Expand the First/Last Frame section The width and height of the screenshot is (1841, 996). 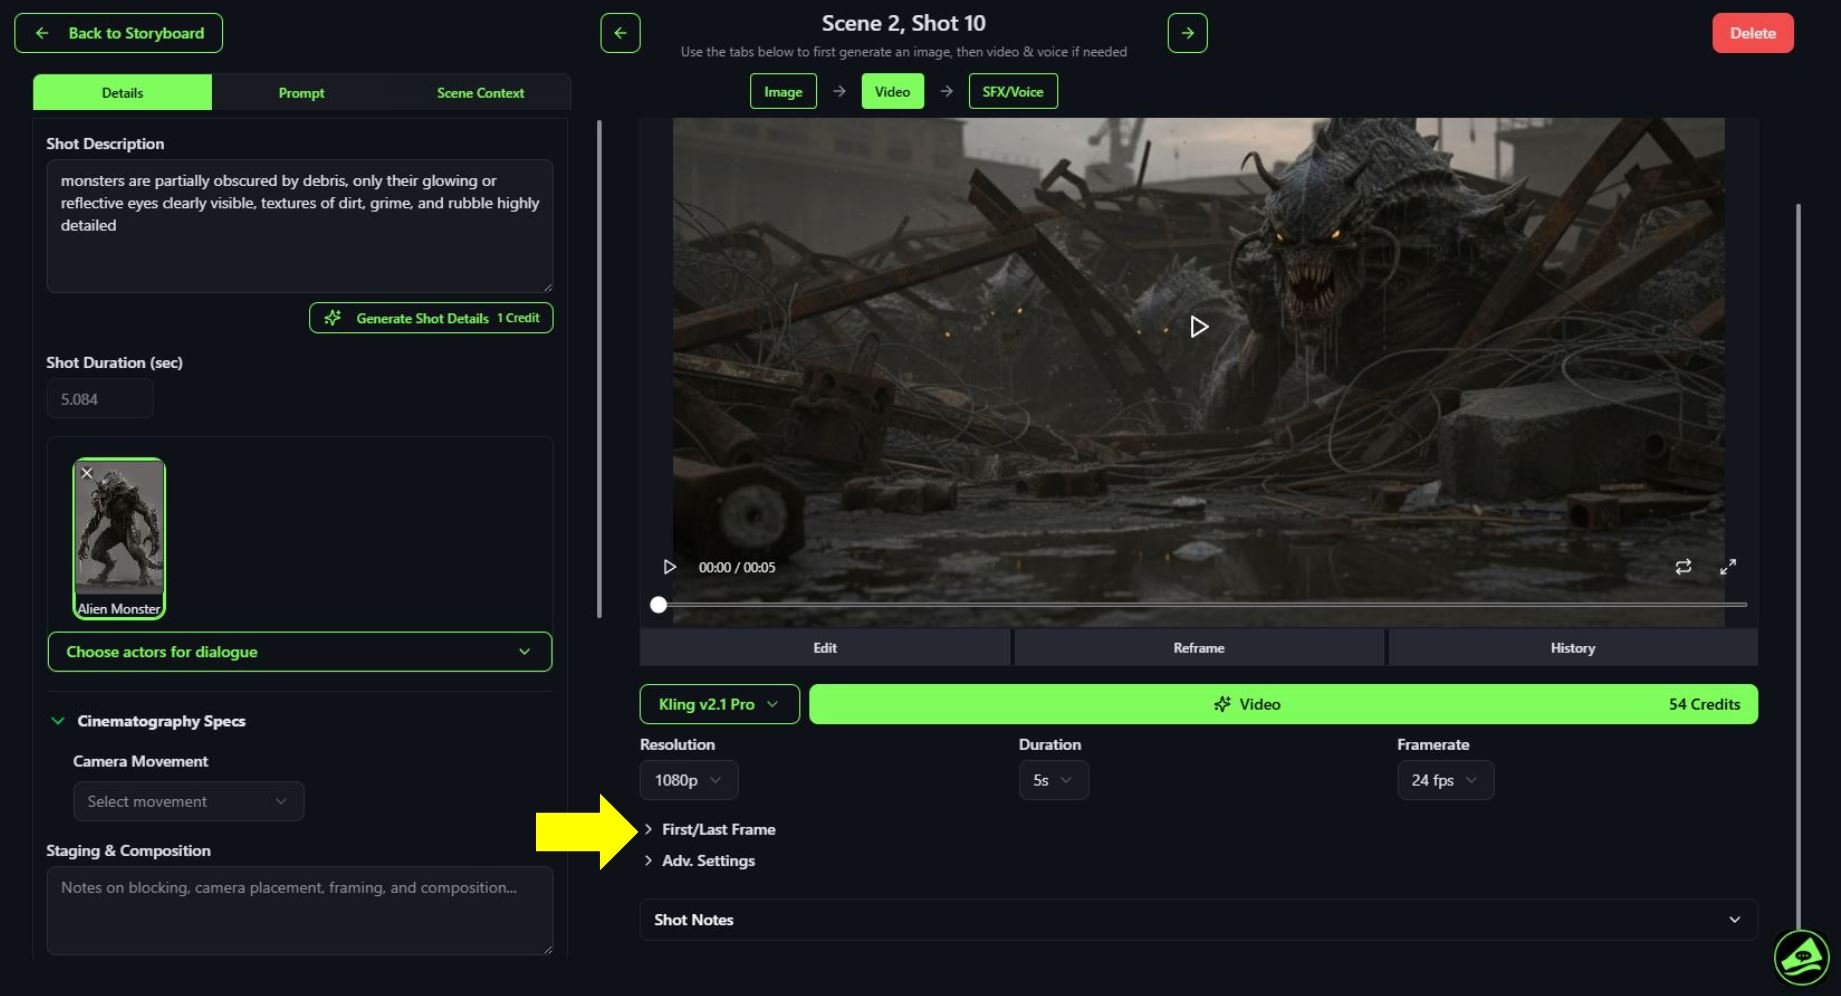click(712, 829)
